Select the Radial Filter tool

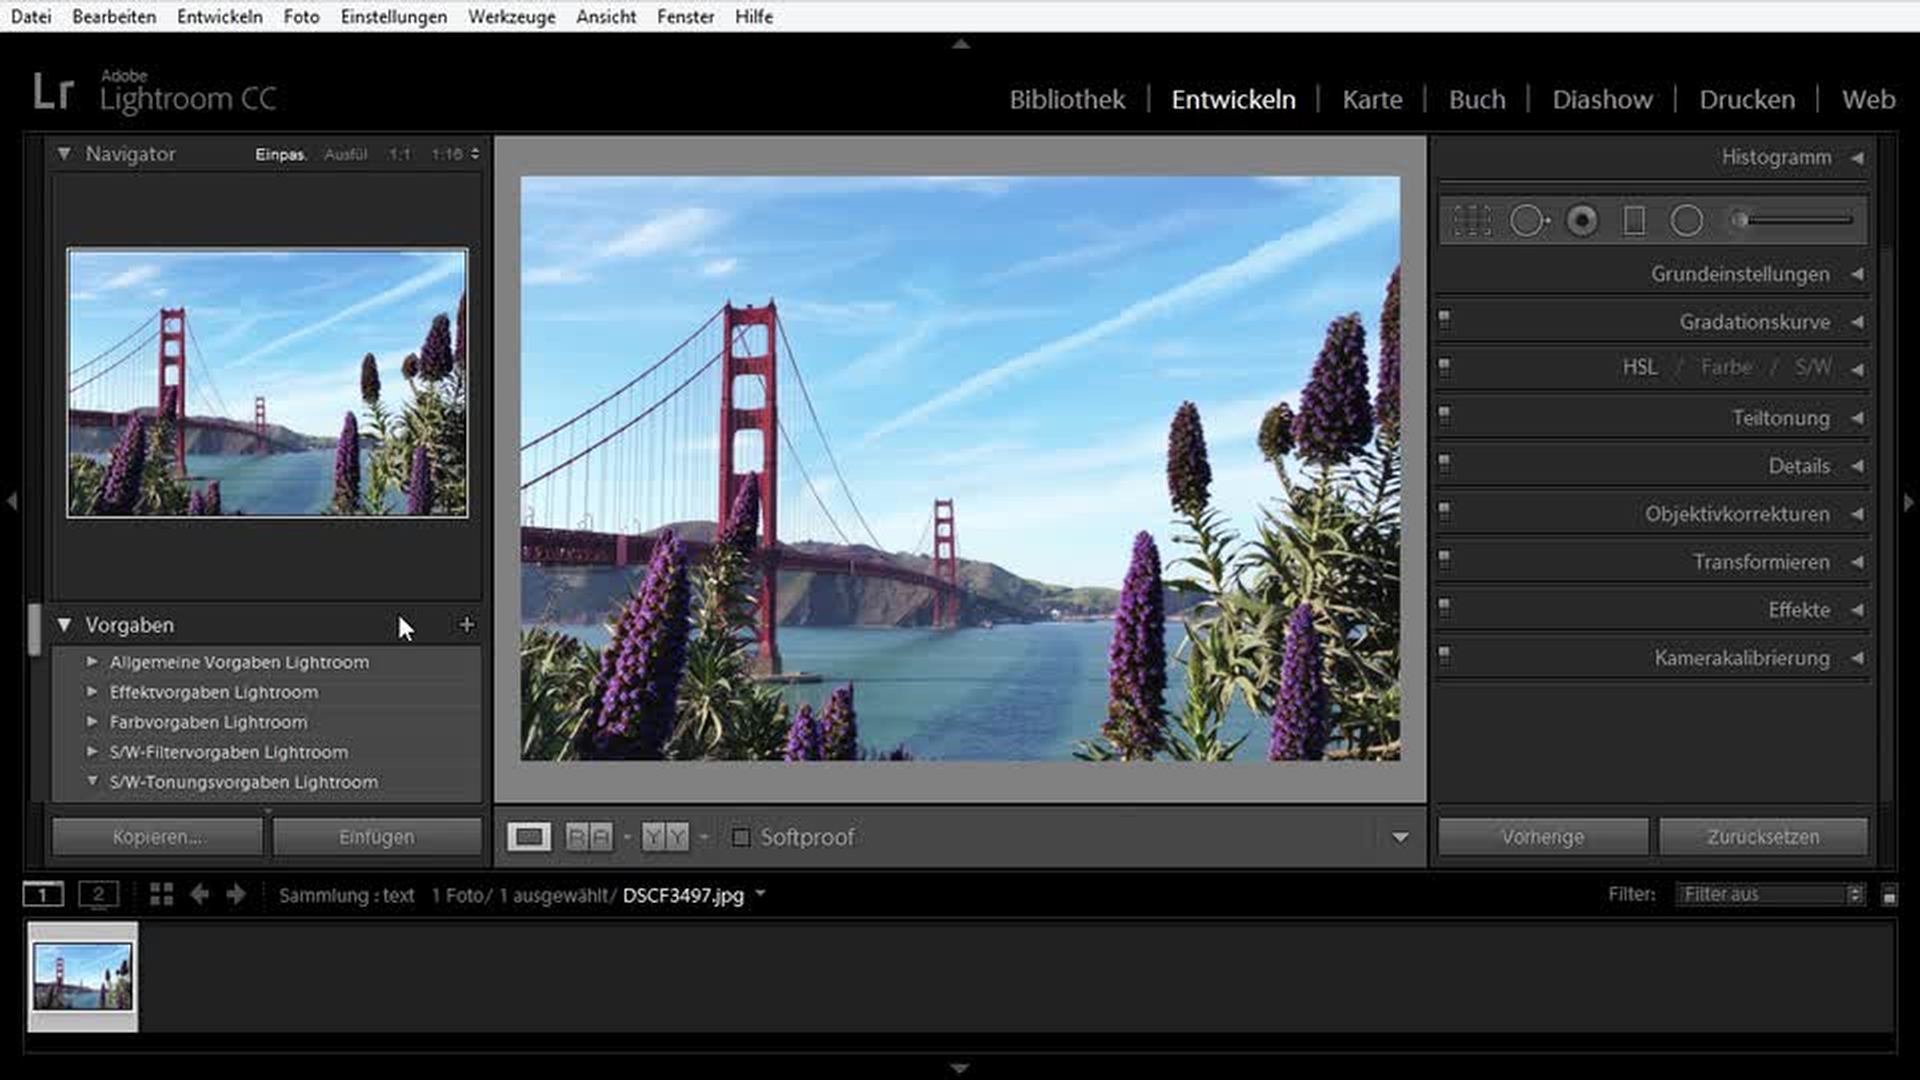click(x=1686, y=220)
